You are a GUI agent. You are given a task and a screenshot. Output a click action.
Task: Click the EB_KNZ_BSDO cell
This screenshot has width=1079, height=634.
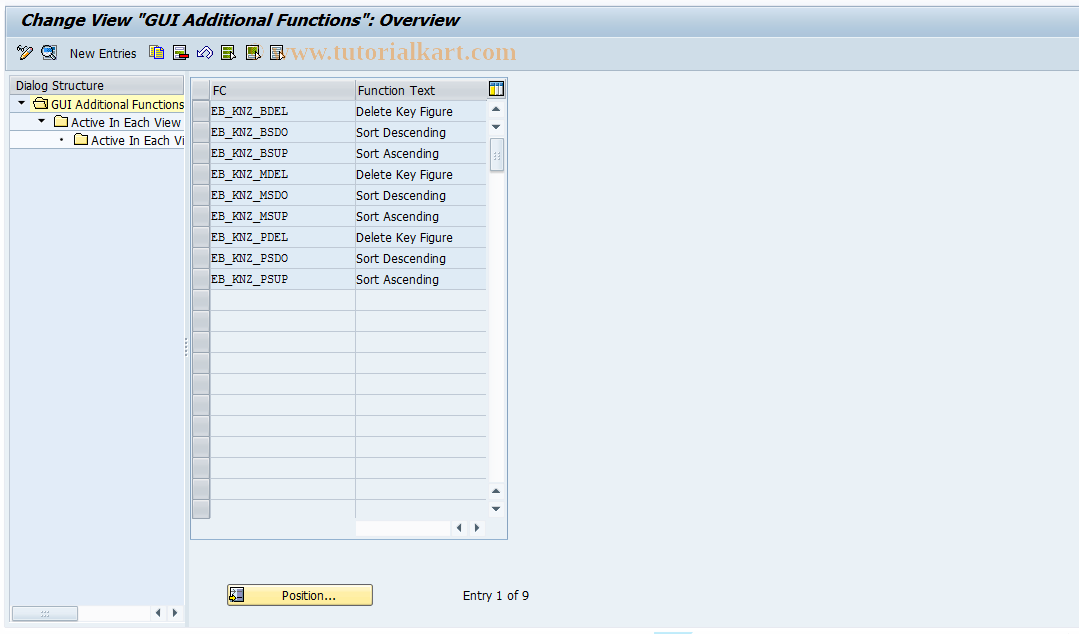point(282,132)
